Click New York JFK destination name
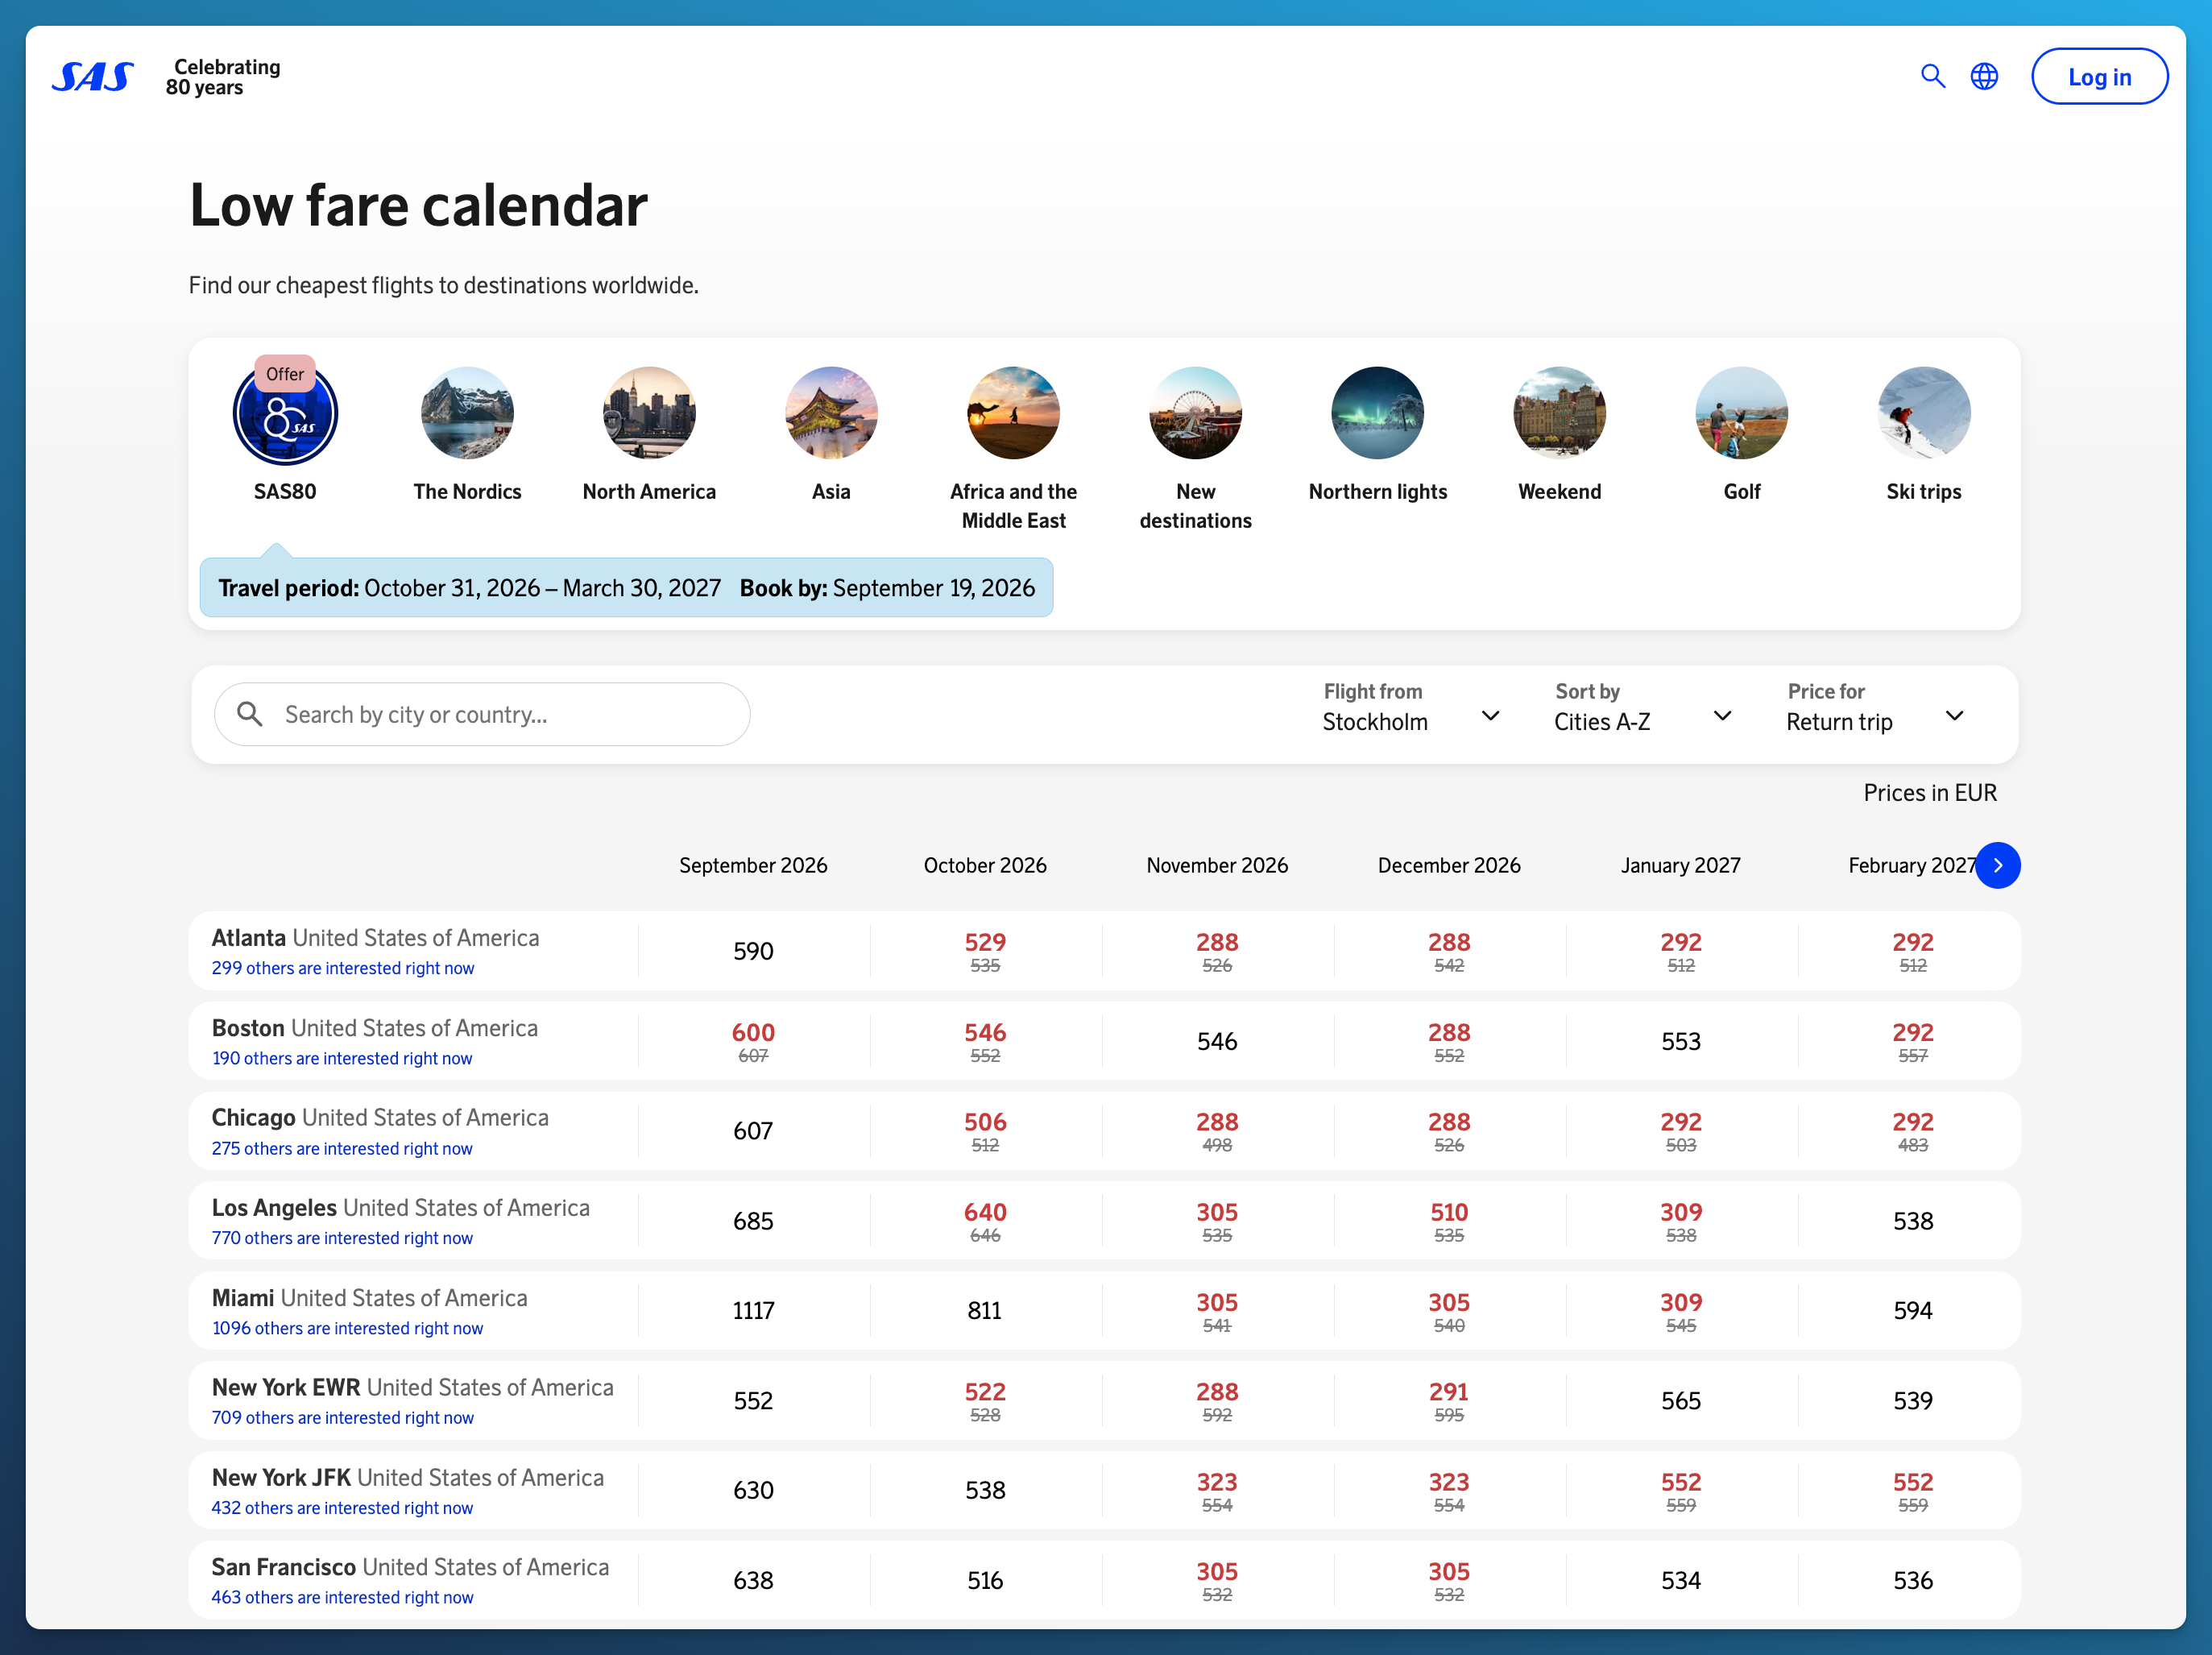 point(281,1477)
